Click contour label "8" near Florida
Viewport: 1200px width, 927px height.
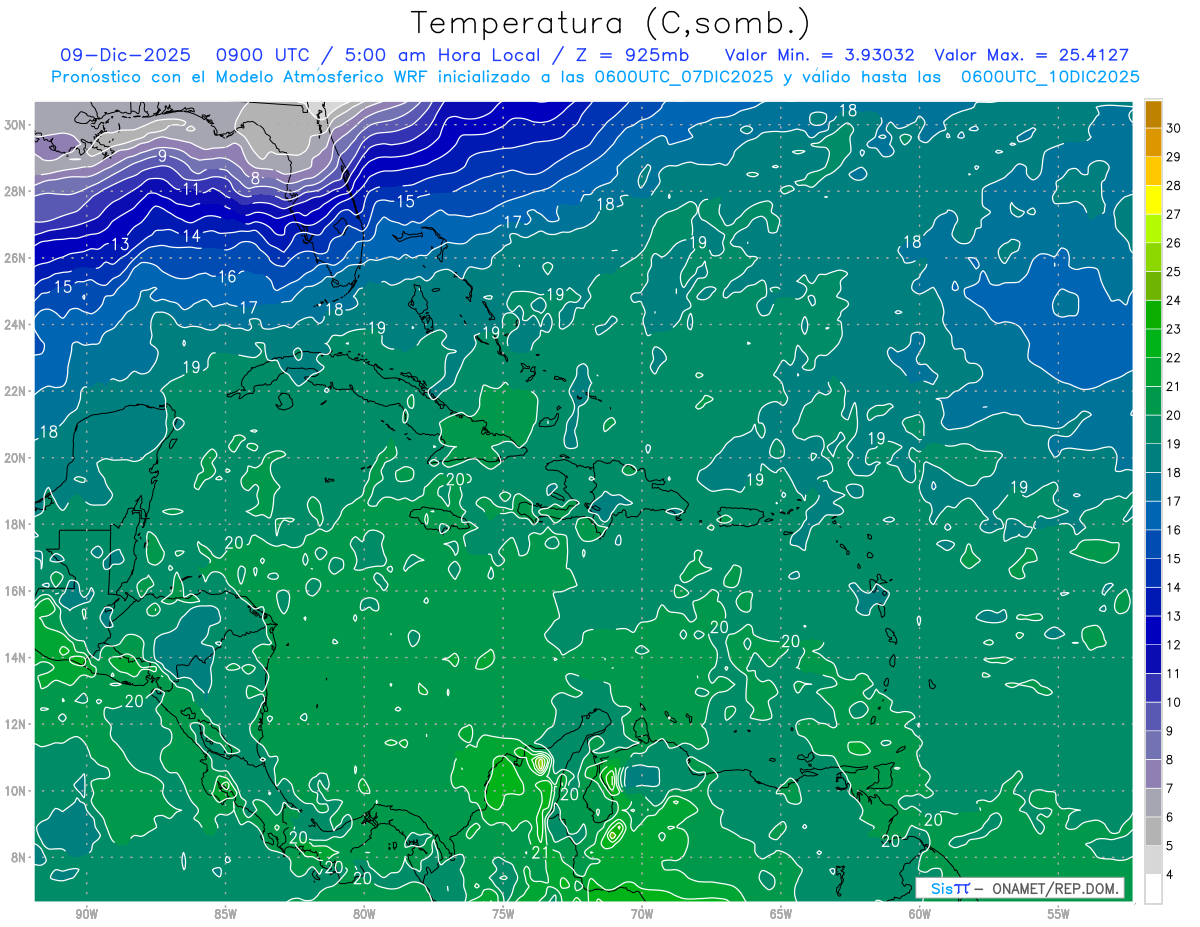pyautogui.click(x=256, y=179)
